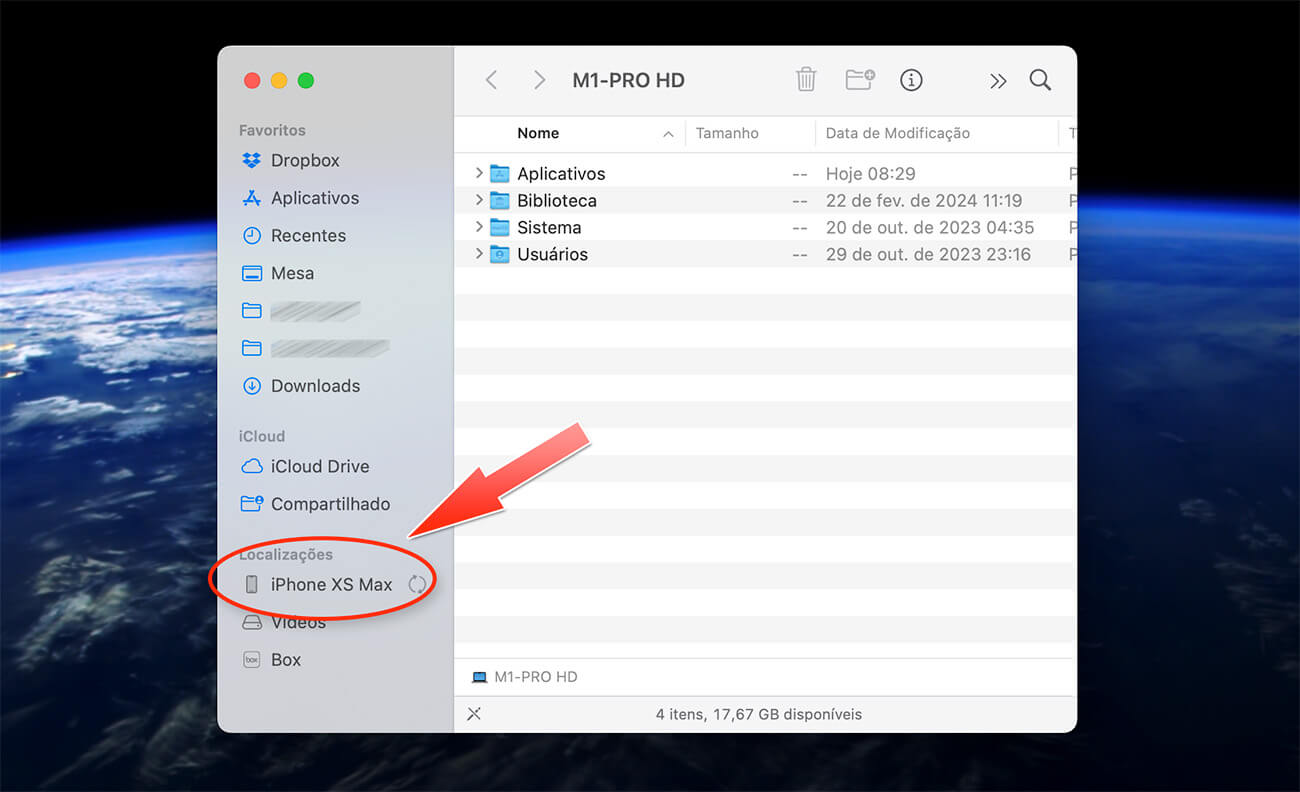The height and width of the screenshot is (792, 1300).
Task: Click the Sistema folder icon in list
Action: 499,228
